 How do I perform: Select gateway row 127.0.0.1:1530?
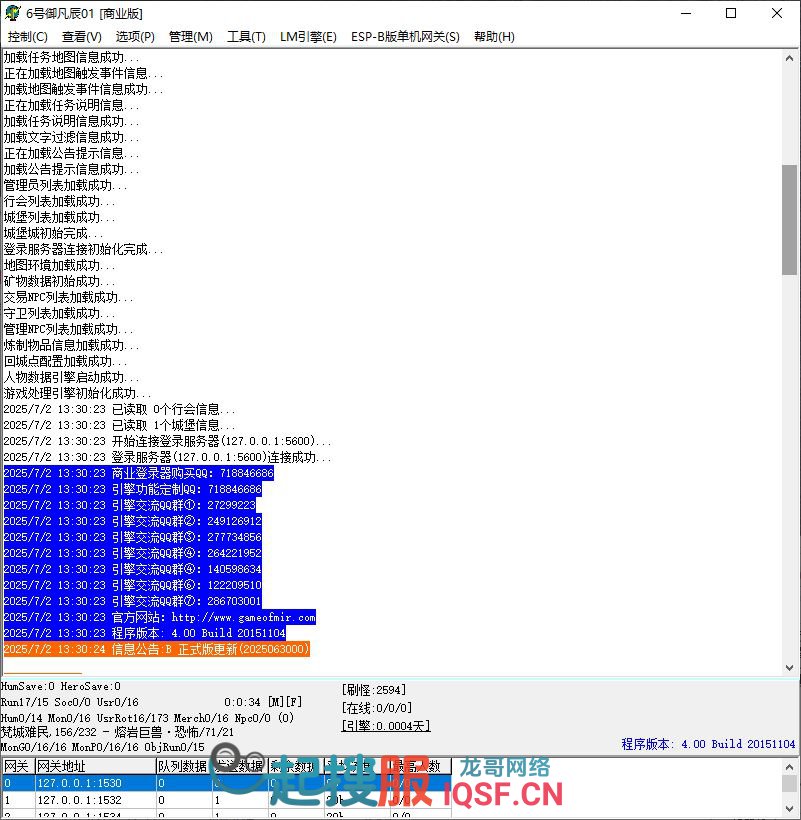click(80, 784)
